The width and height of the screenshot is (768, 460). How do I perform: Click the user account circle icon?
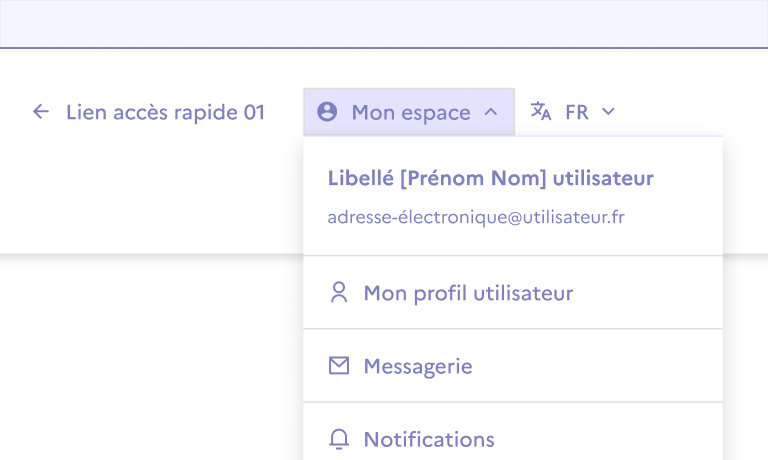(x=327, y=112)
